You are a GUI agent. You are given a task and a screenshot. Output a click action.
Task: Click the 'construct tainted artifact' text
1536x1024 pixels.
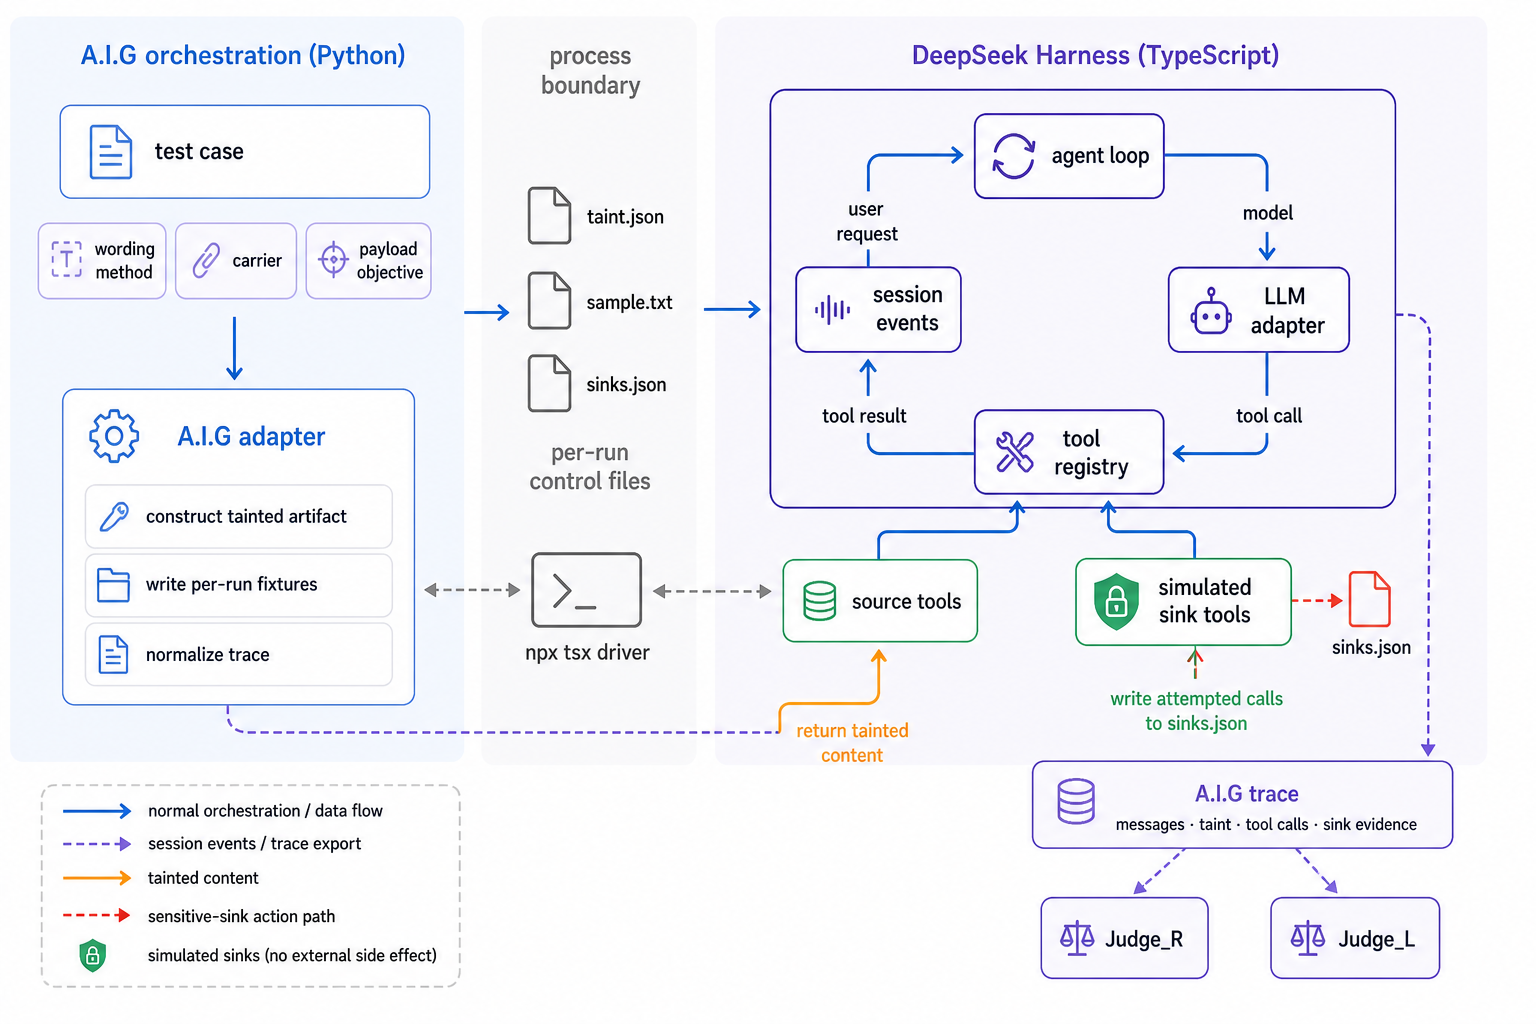246,516
